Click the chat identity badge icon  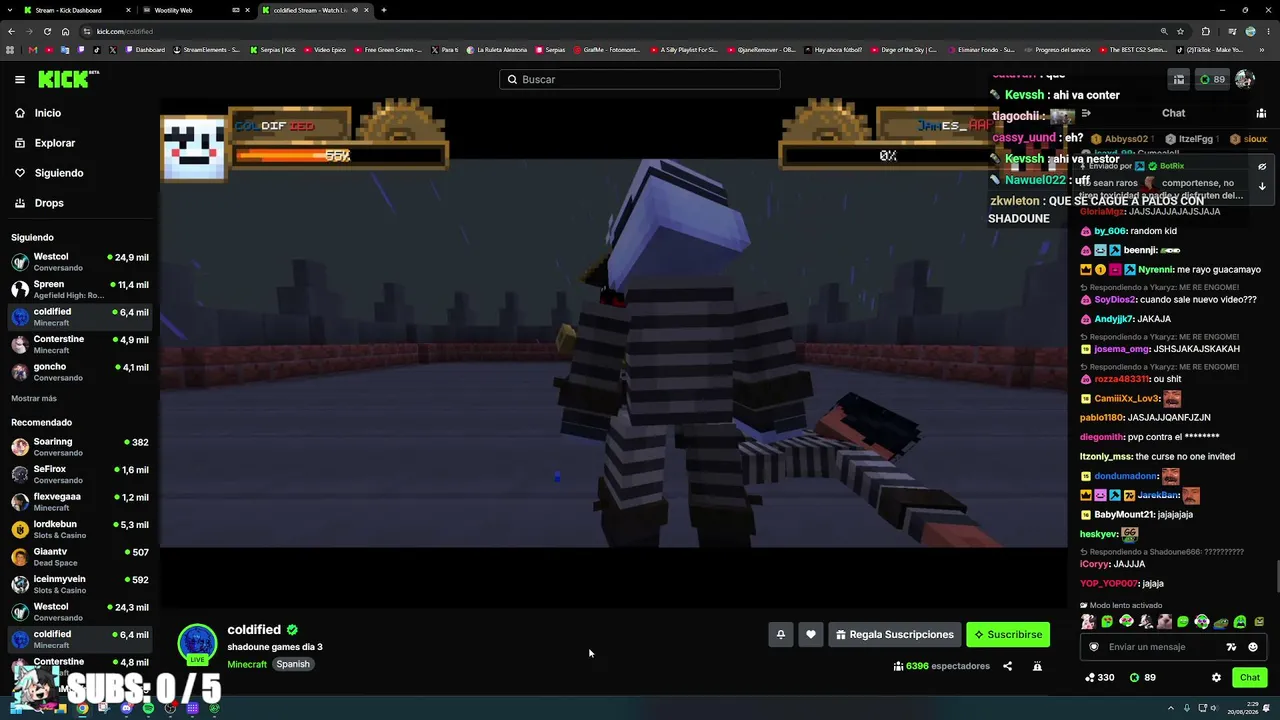click(x=1093, y=647)
